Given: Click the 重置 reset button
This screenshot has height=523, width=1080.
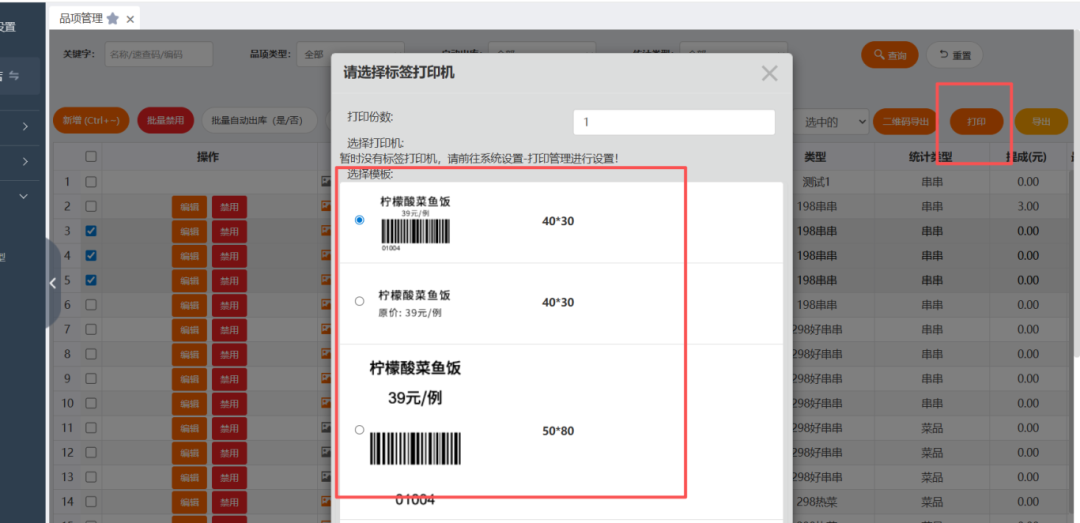Looking at the screenshot, I should [954, 55].
